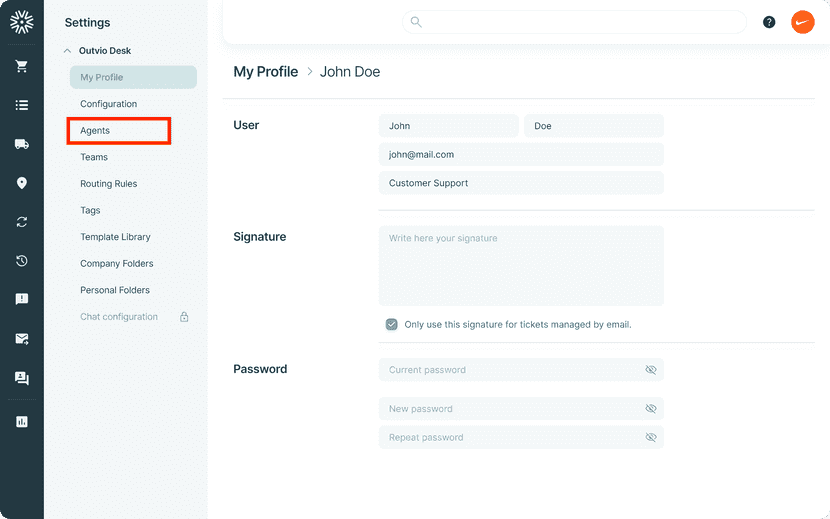This screenshot has height=519, width=830.
Task: Open the delivery truck shipments icon
Action: click(x=22, y=144)
